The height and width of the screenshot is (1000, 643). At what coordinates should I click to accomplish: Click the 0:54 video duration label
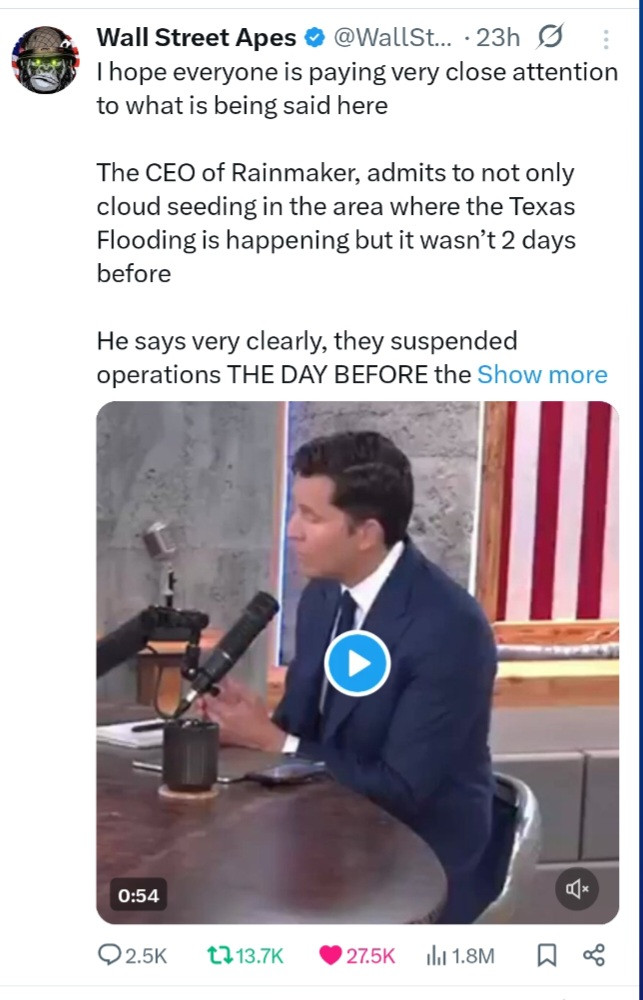click(x=139, y=895)
